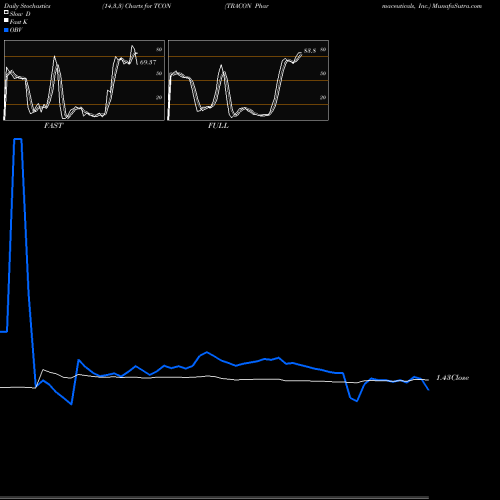500x500 pixels.
Task: Click the 20 axis label in FAST chart
Action: click(159, 97)
